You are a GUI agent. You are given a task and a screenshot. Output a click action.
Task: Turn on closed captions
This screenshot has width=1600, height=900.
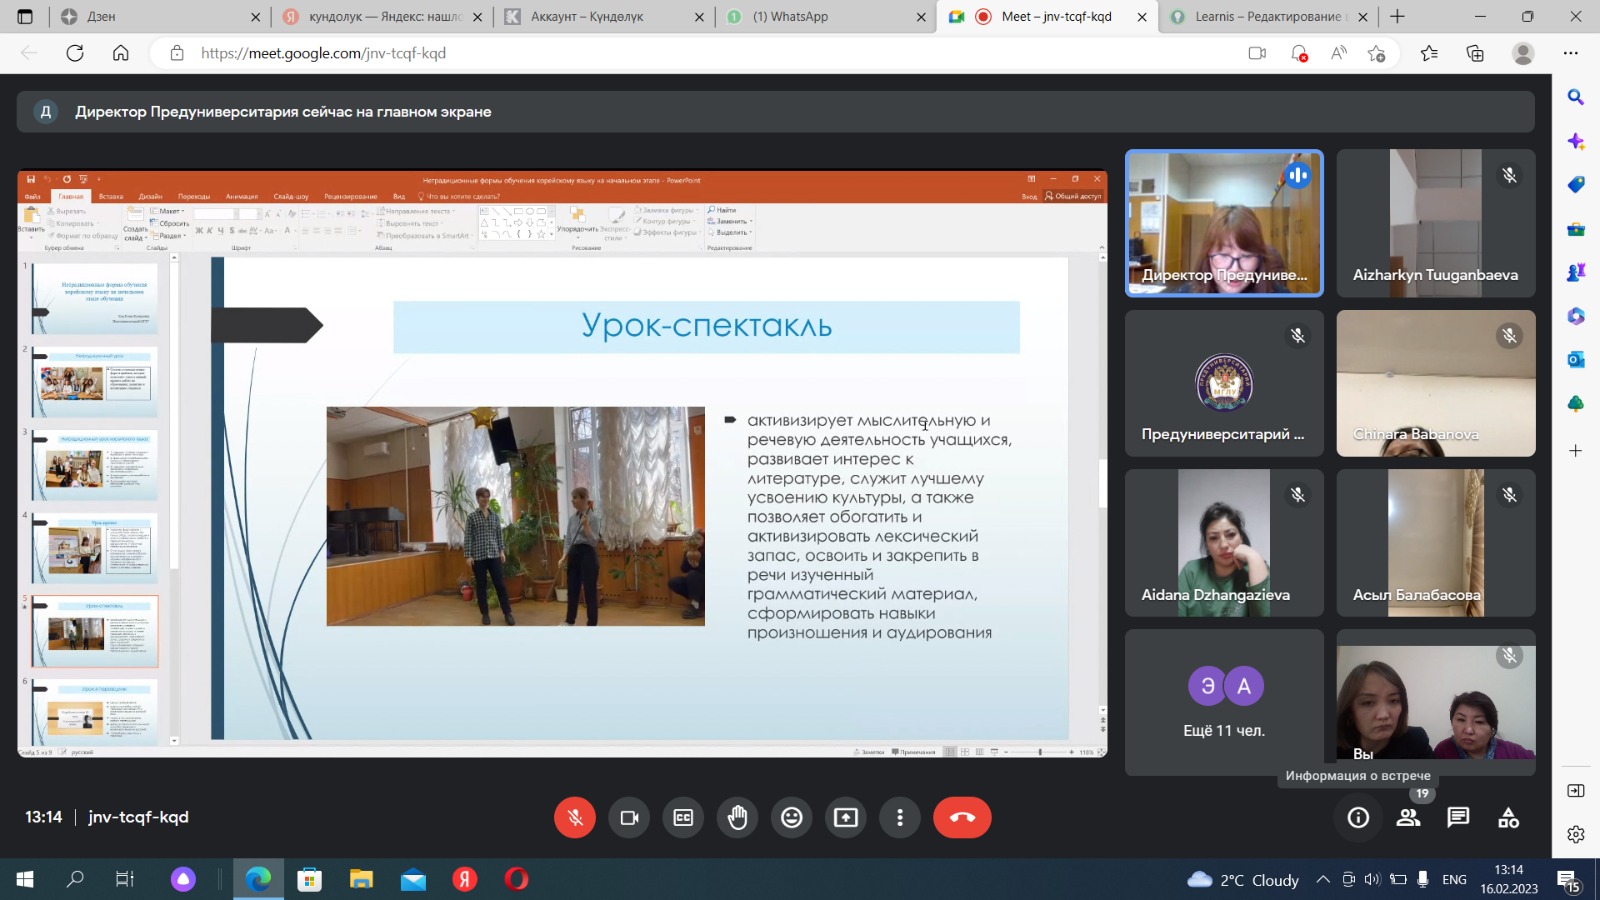[683, 817]
